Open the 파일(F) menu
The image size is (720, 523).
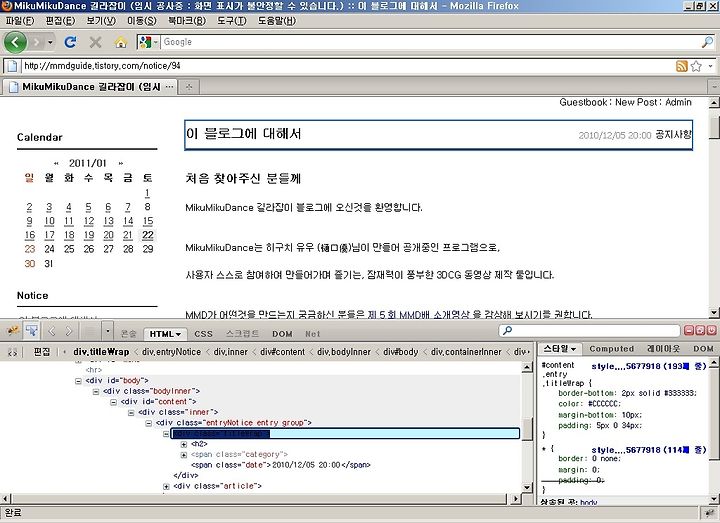coord(20,21)
